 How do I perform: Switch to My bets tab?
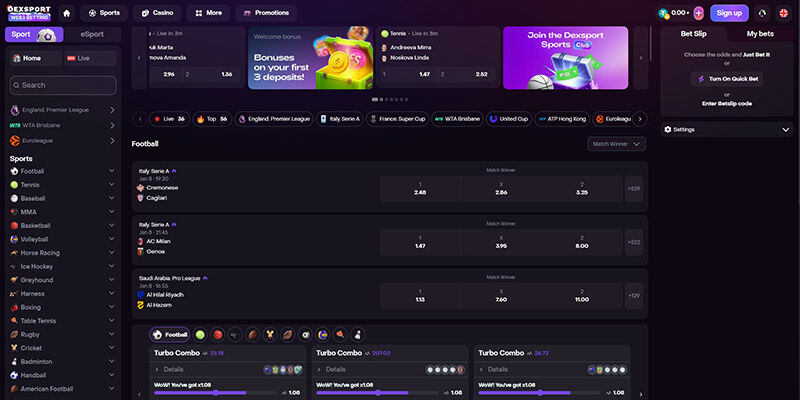[x=760, y=34]
